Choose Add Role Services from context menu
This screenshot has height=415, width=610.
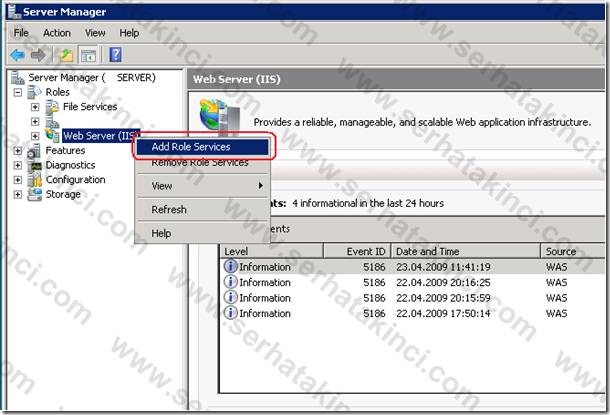(x=202, y=147)
